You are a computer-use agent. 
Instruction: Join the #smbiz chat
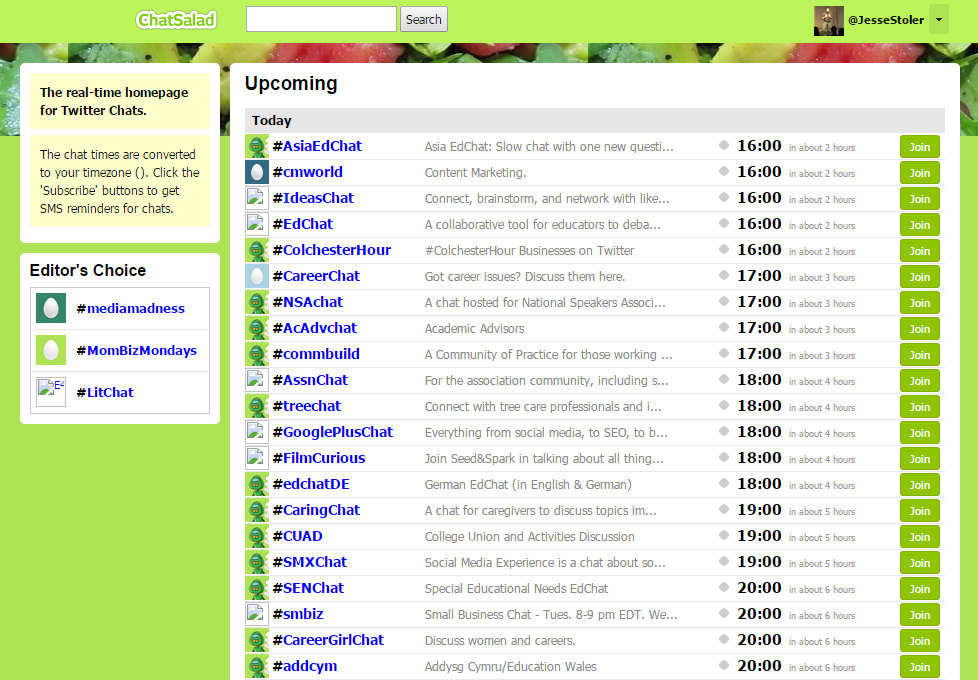[919, 615]
